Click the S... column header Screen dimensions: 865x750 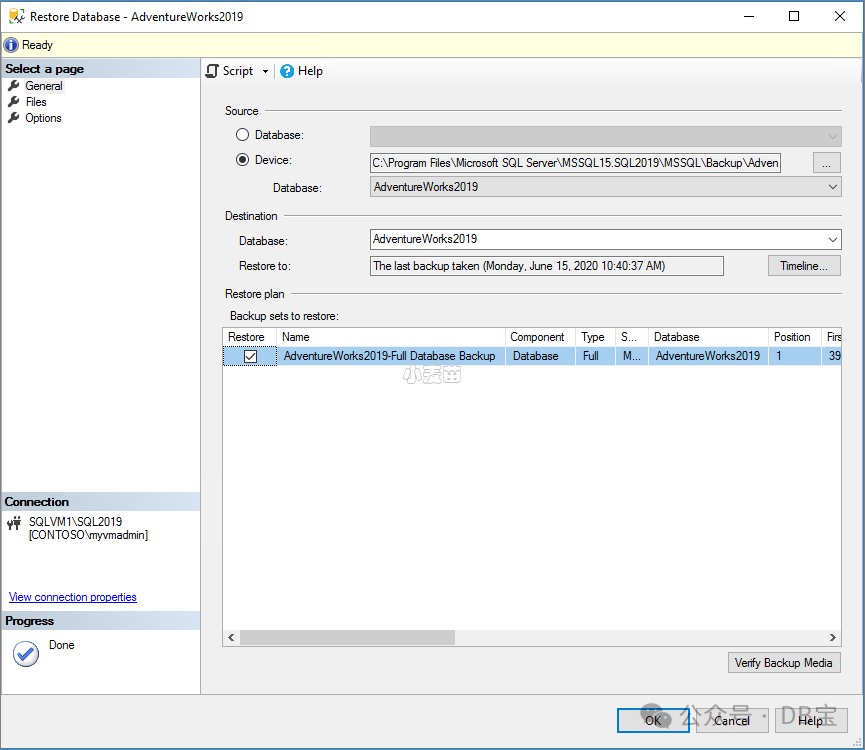(632, 337)
